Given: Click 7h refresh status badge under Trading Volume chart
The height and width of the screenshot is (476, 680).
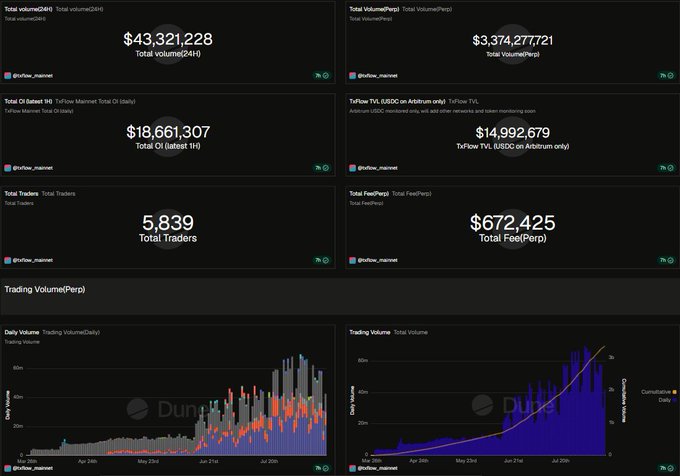Looking at the screenshot, I should (x=667, y=468).
